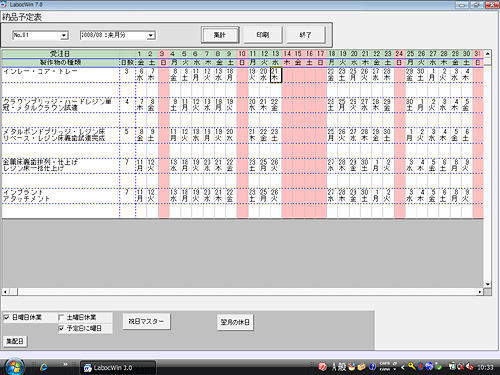
Task: Click the red volume speaker tray icon
Action: [x=470, y=367]
